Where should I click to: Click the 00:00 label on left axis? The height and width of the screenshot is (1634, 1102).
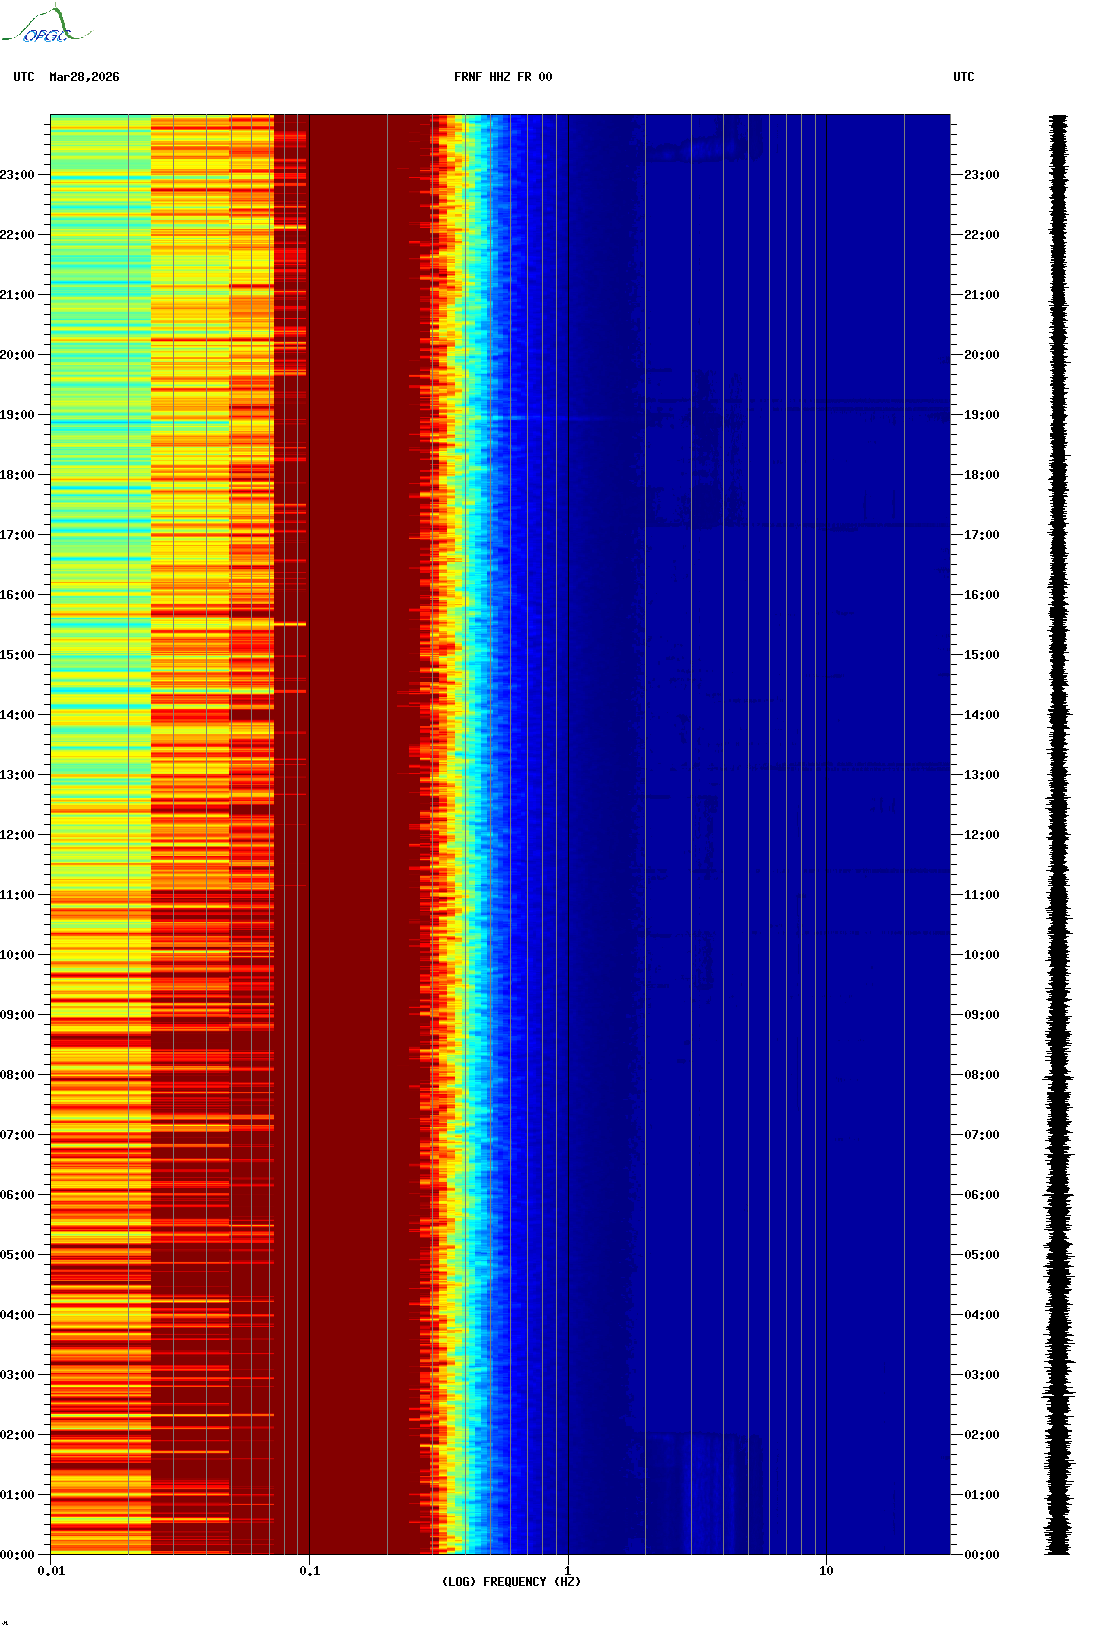18,1555
